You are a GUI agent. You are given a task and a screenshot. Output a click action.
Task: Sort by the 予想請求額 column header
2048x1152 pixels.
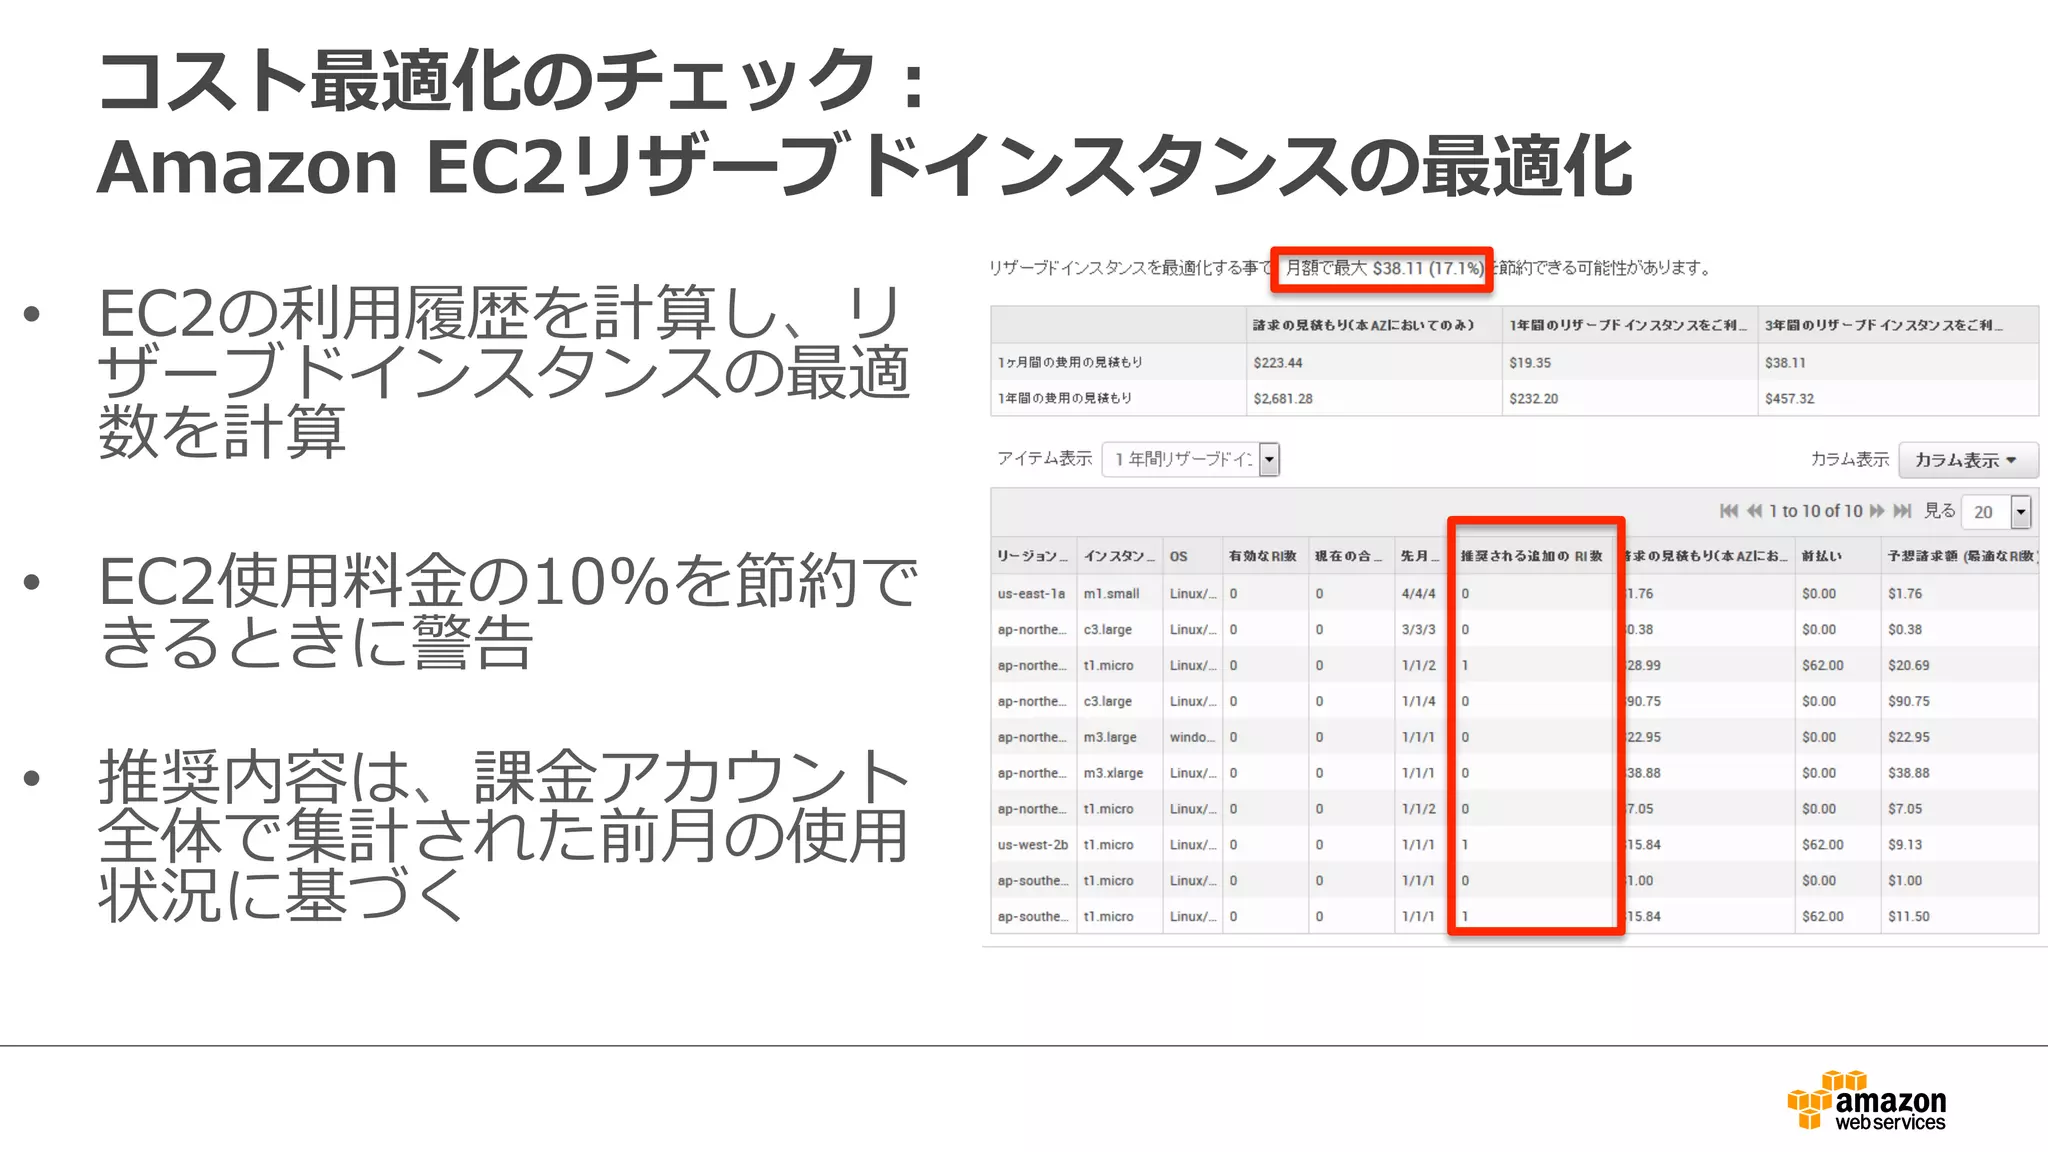coord(1960,556)
